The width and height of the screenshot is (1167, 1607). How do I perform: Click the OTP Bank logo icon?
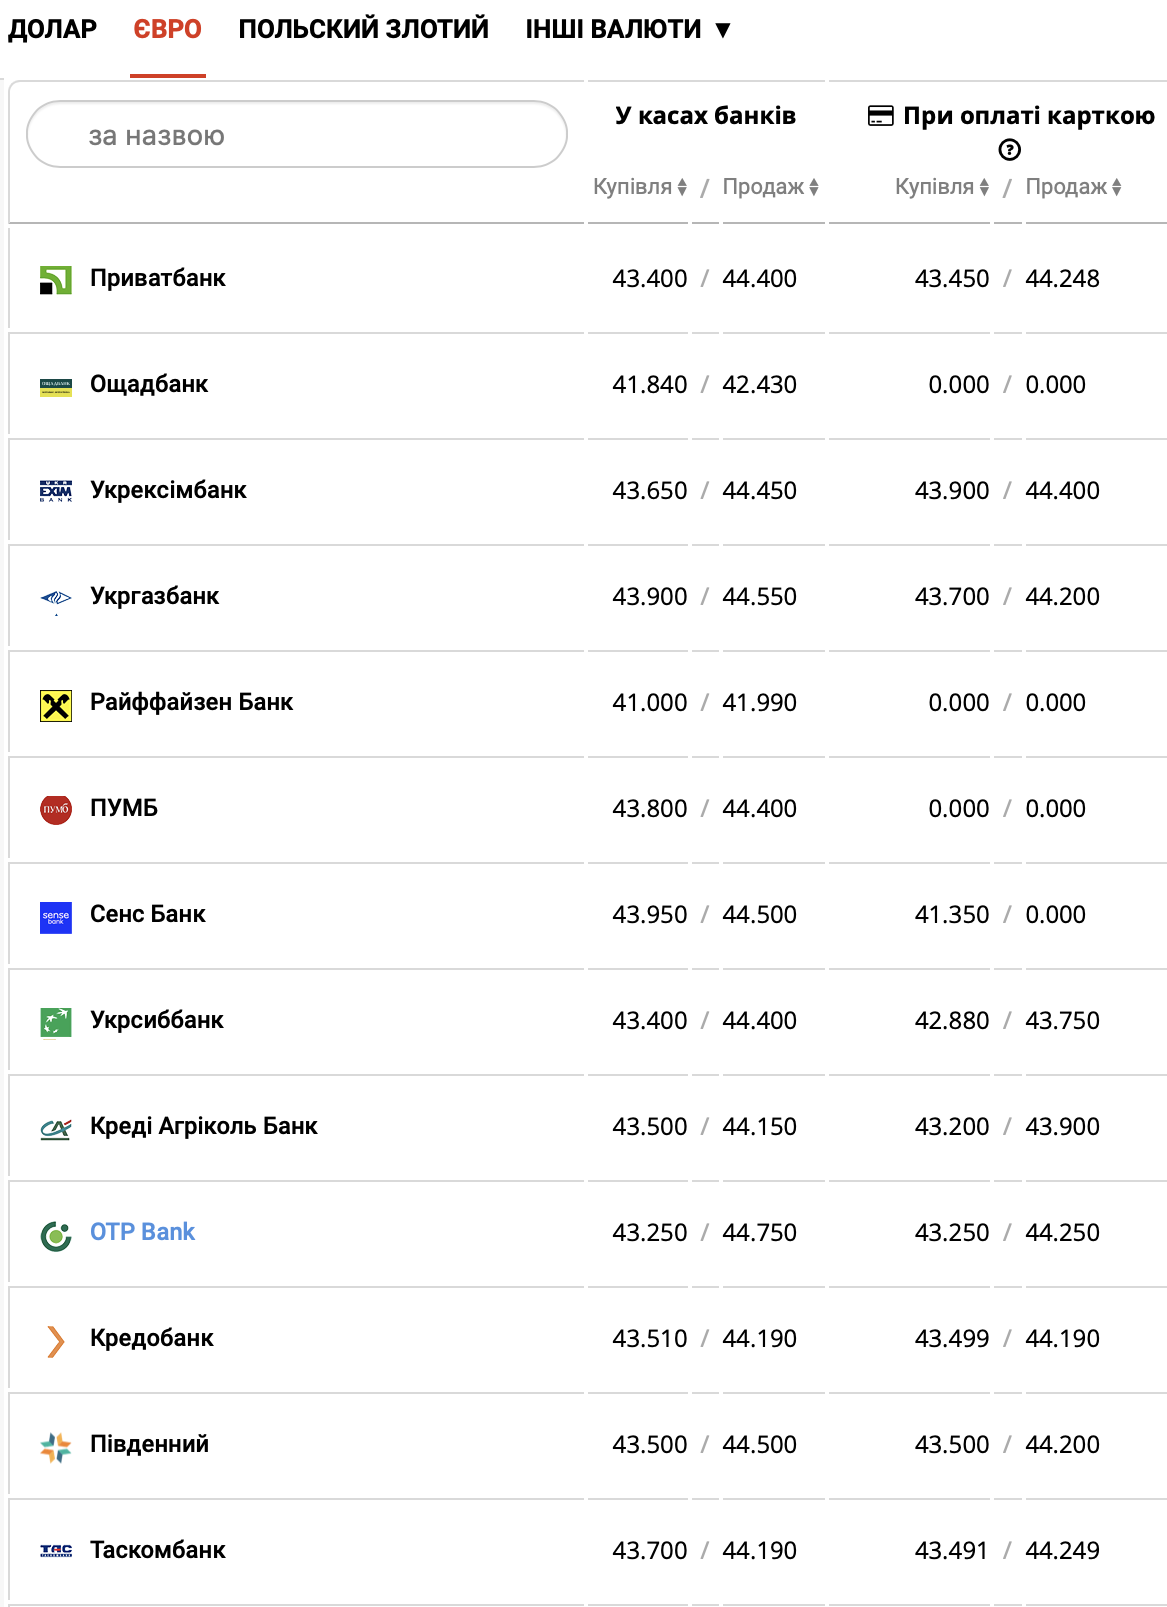(56, 1236)
